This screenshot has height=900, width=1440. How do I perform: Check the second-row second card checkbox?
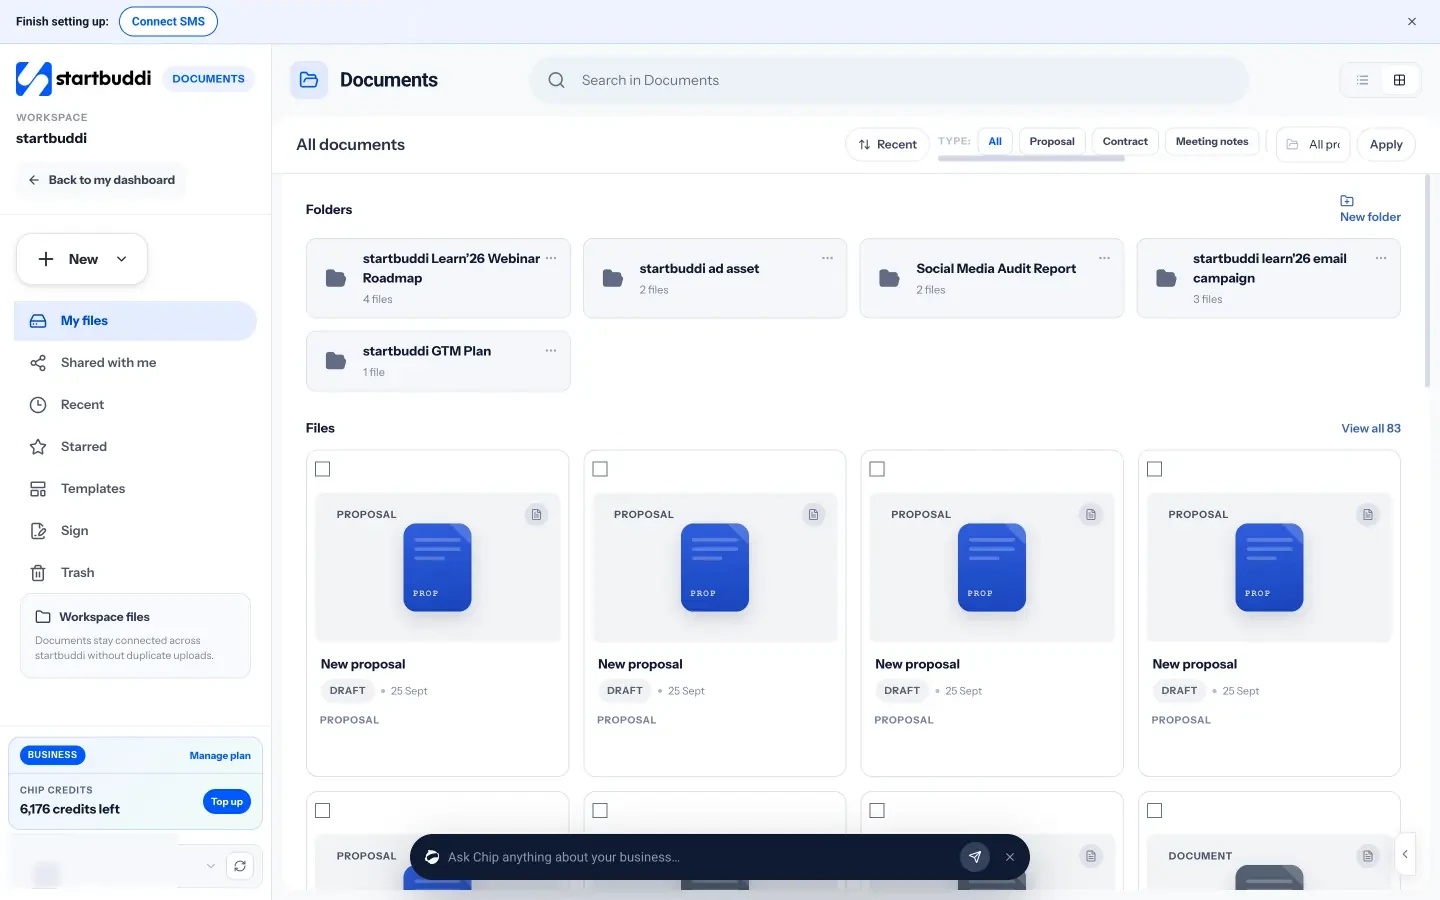coord(600,811)
